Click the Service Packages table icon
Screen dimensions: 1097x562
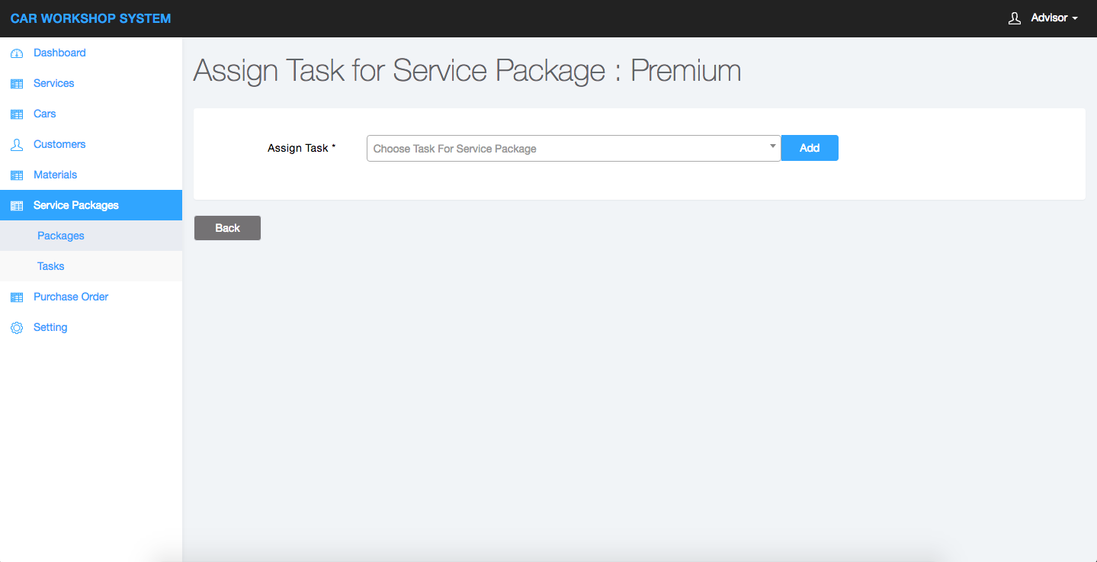click(16, 206)
